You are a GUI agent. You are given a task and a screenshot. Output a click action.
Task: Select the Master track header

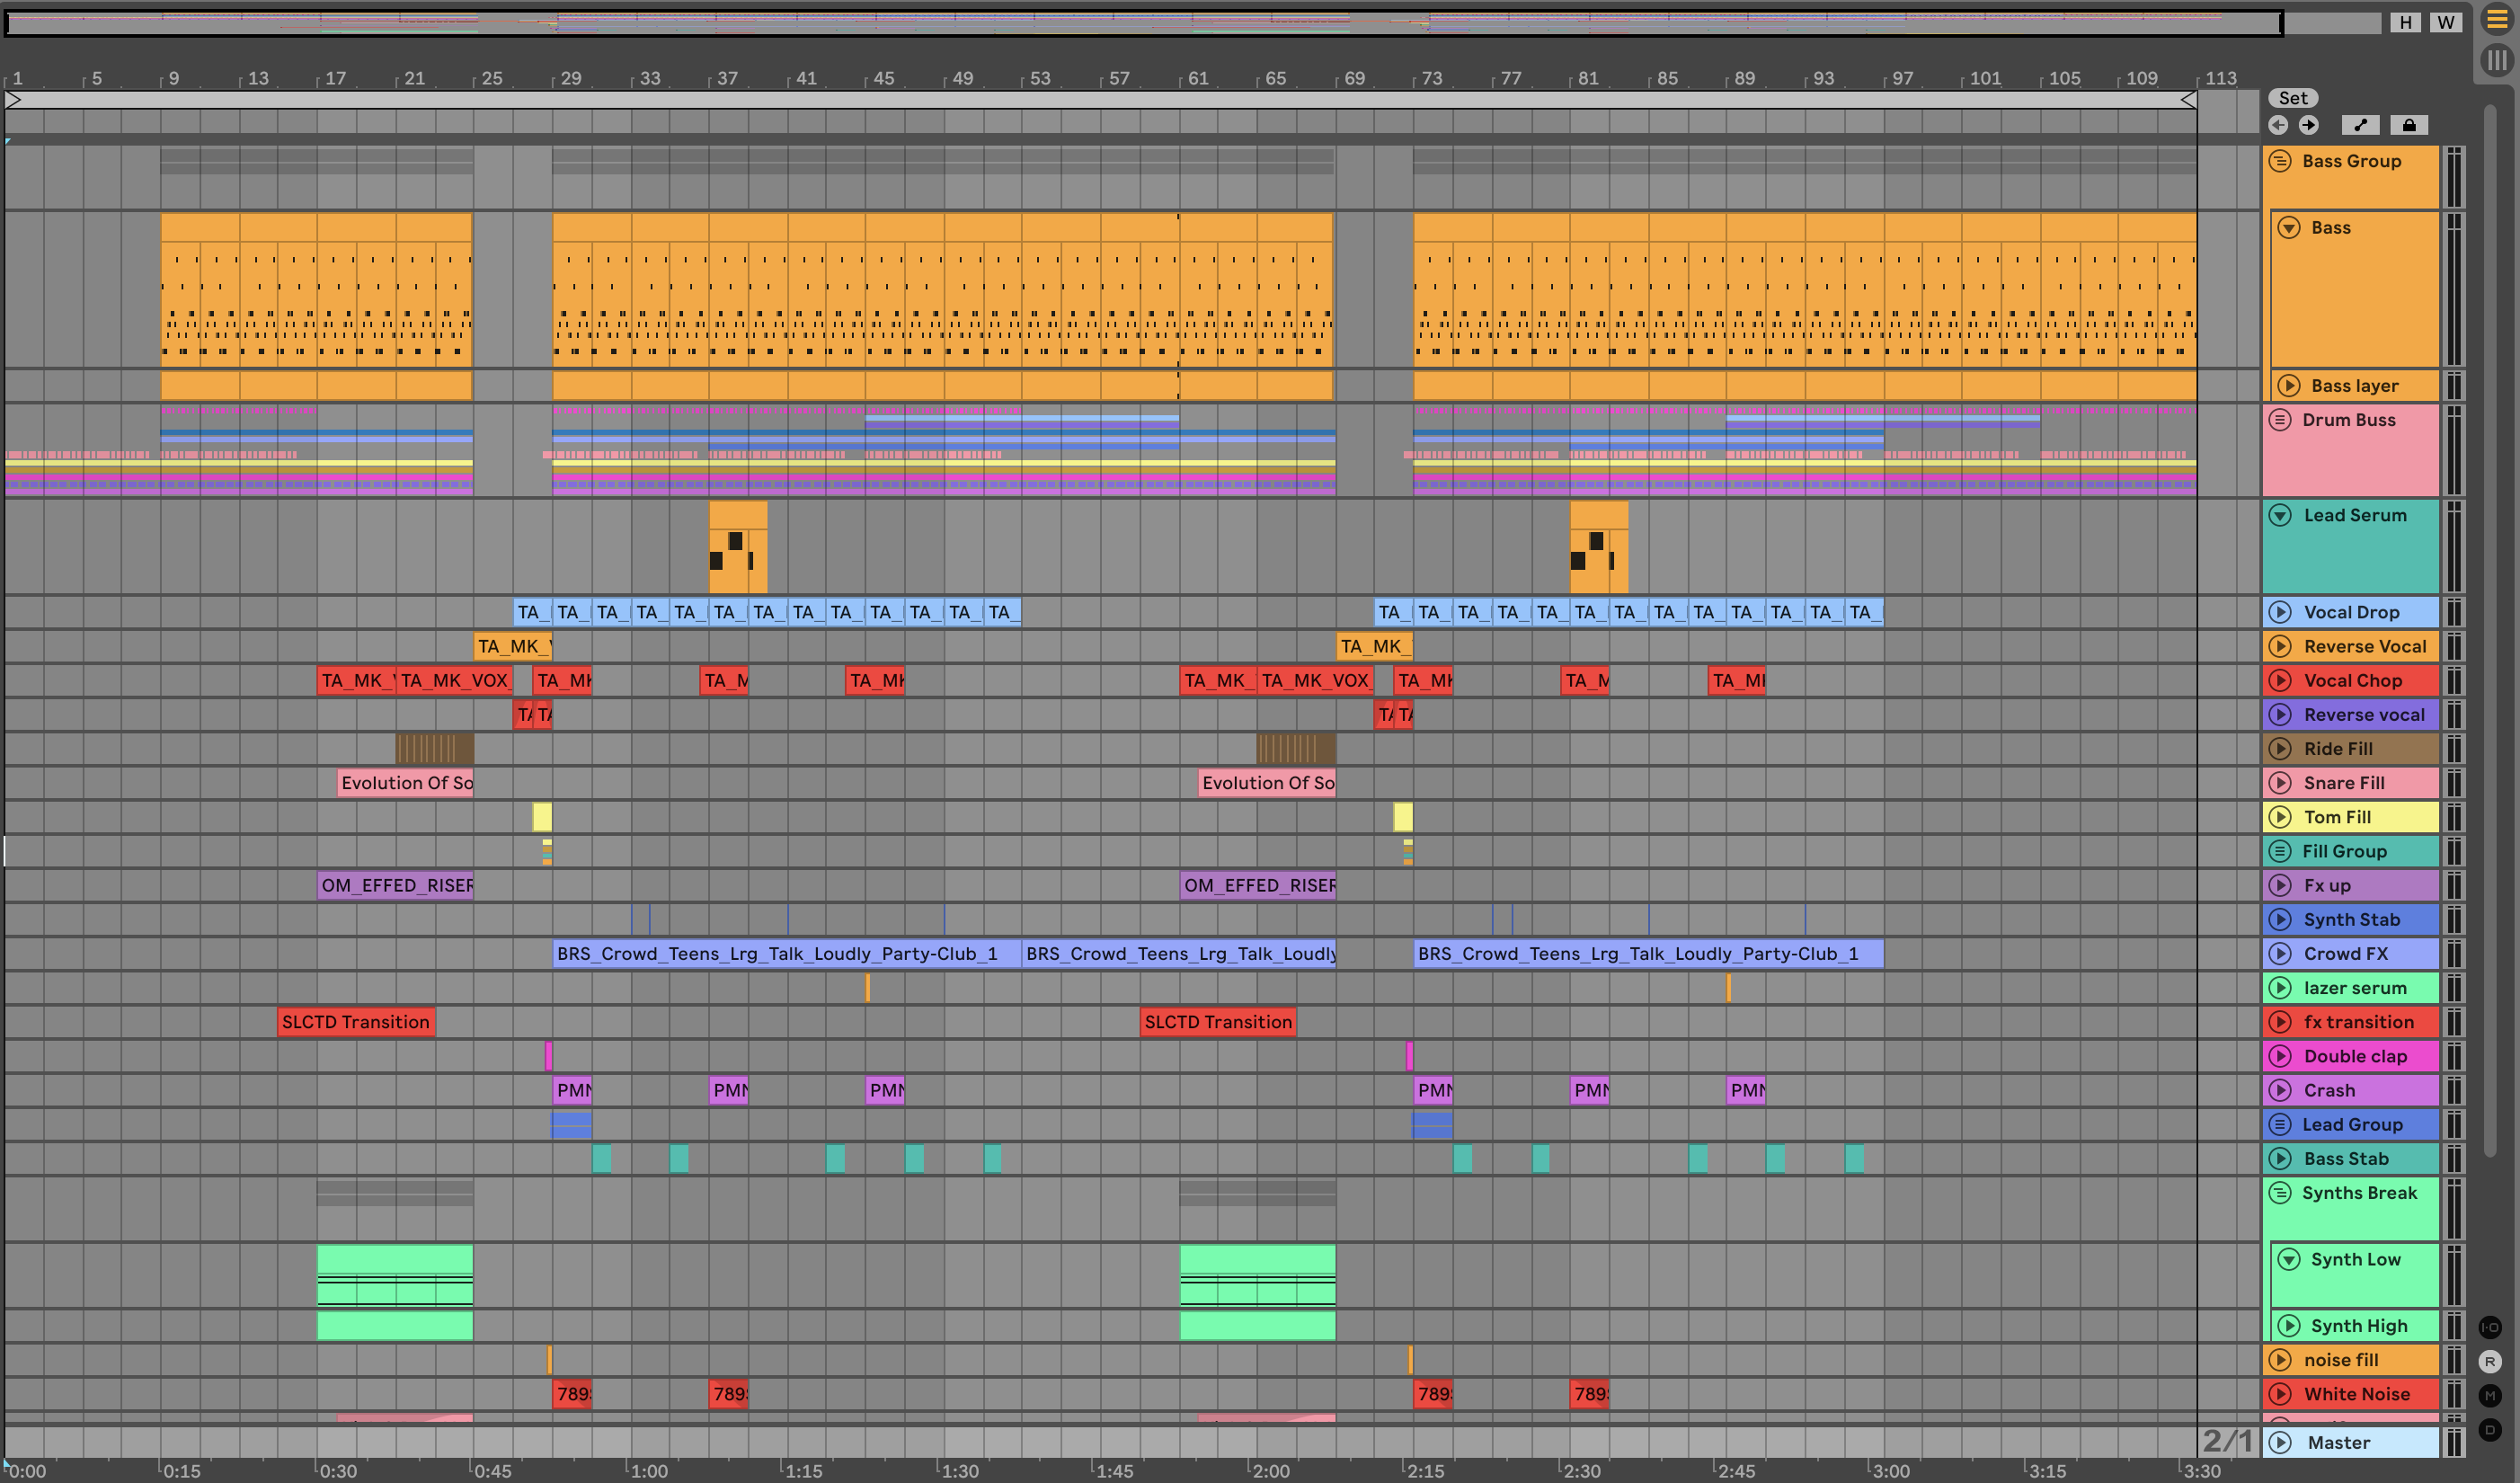pyautogui.click(x=2350, y=1442)
